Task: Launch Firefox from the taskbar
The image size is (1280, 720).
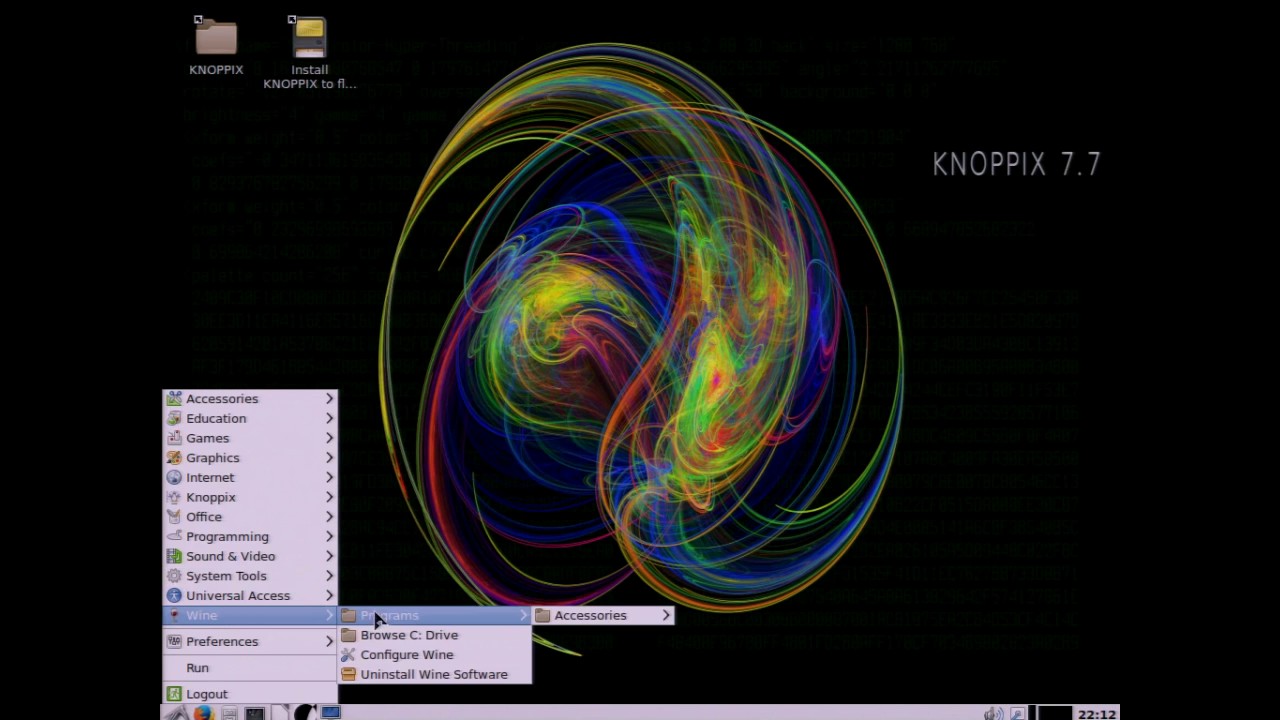Action: coord(203,713)
